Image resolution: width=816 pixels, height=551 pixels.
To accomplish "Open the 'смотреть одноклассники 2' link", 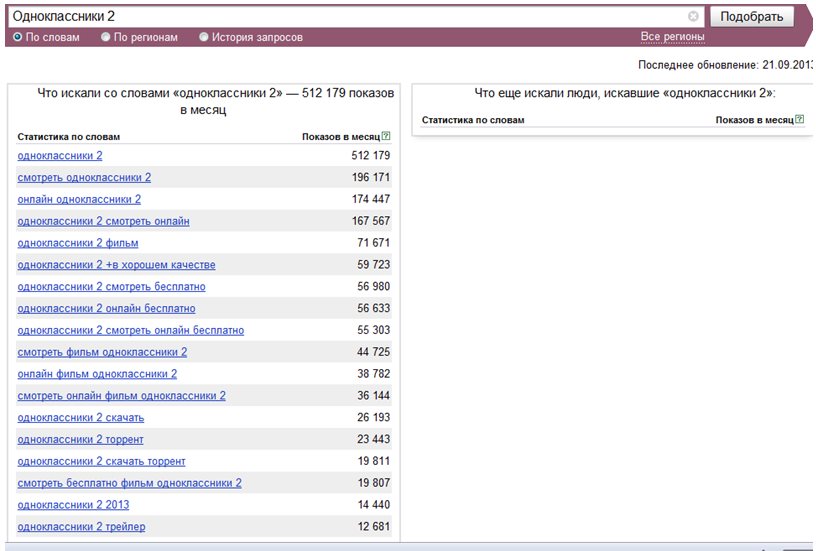I will (84, 177).
